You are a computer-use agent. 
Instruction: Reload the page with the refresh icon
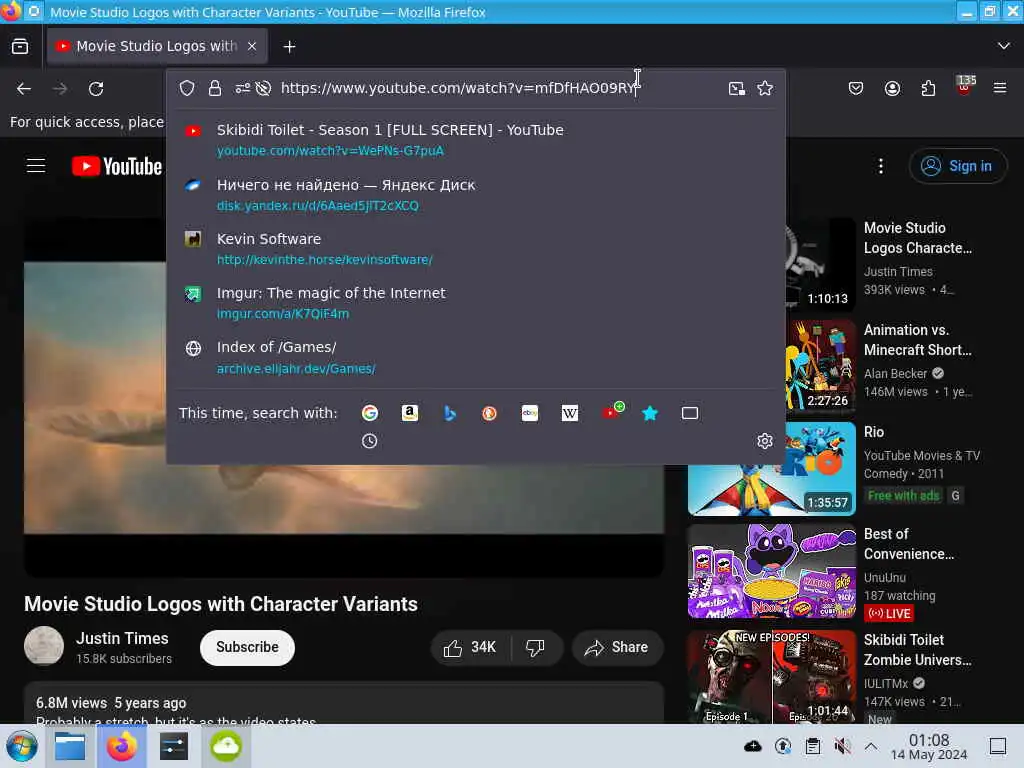[x=96, y=88]
